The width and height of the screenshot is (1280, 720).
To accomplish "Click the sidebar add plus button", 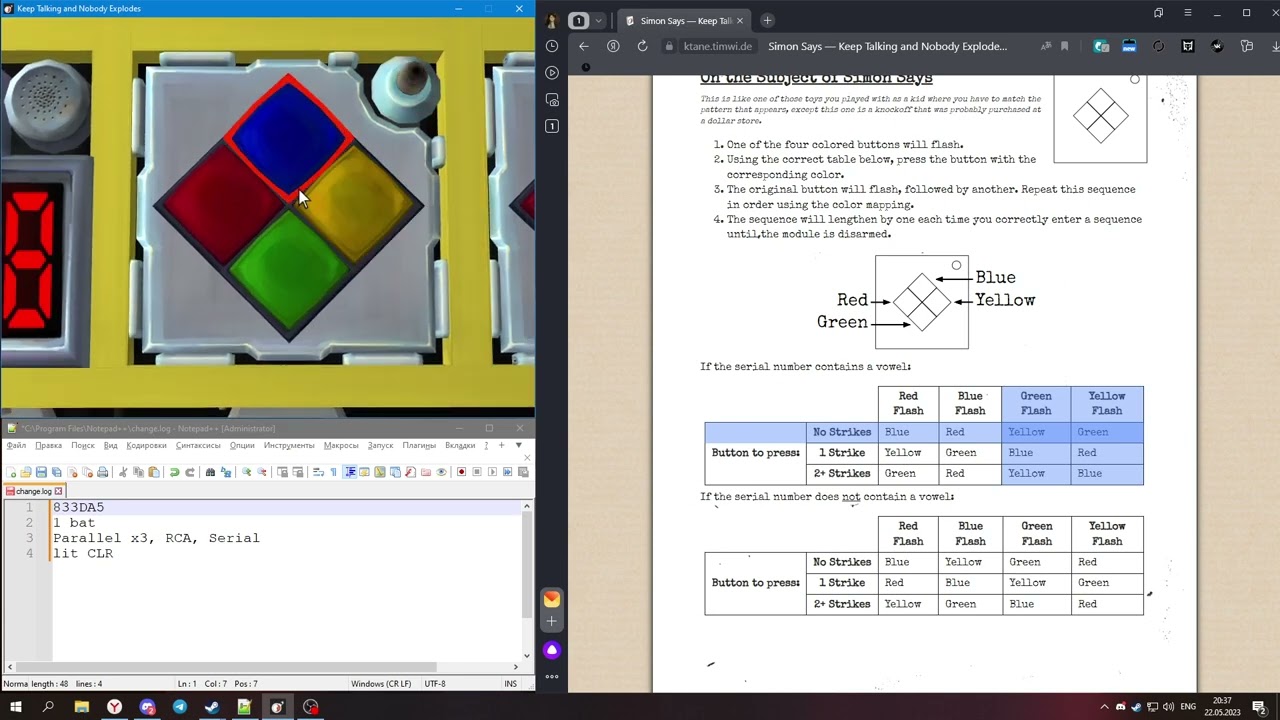I will coord(552,621).
